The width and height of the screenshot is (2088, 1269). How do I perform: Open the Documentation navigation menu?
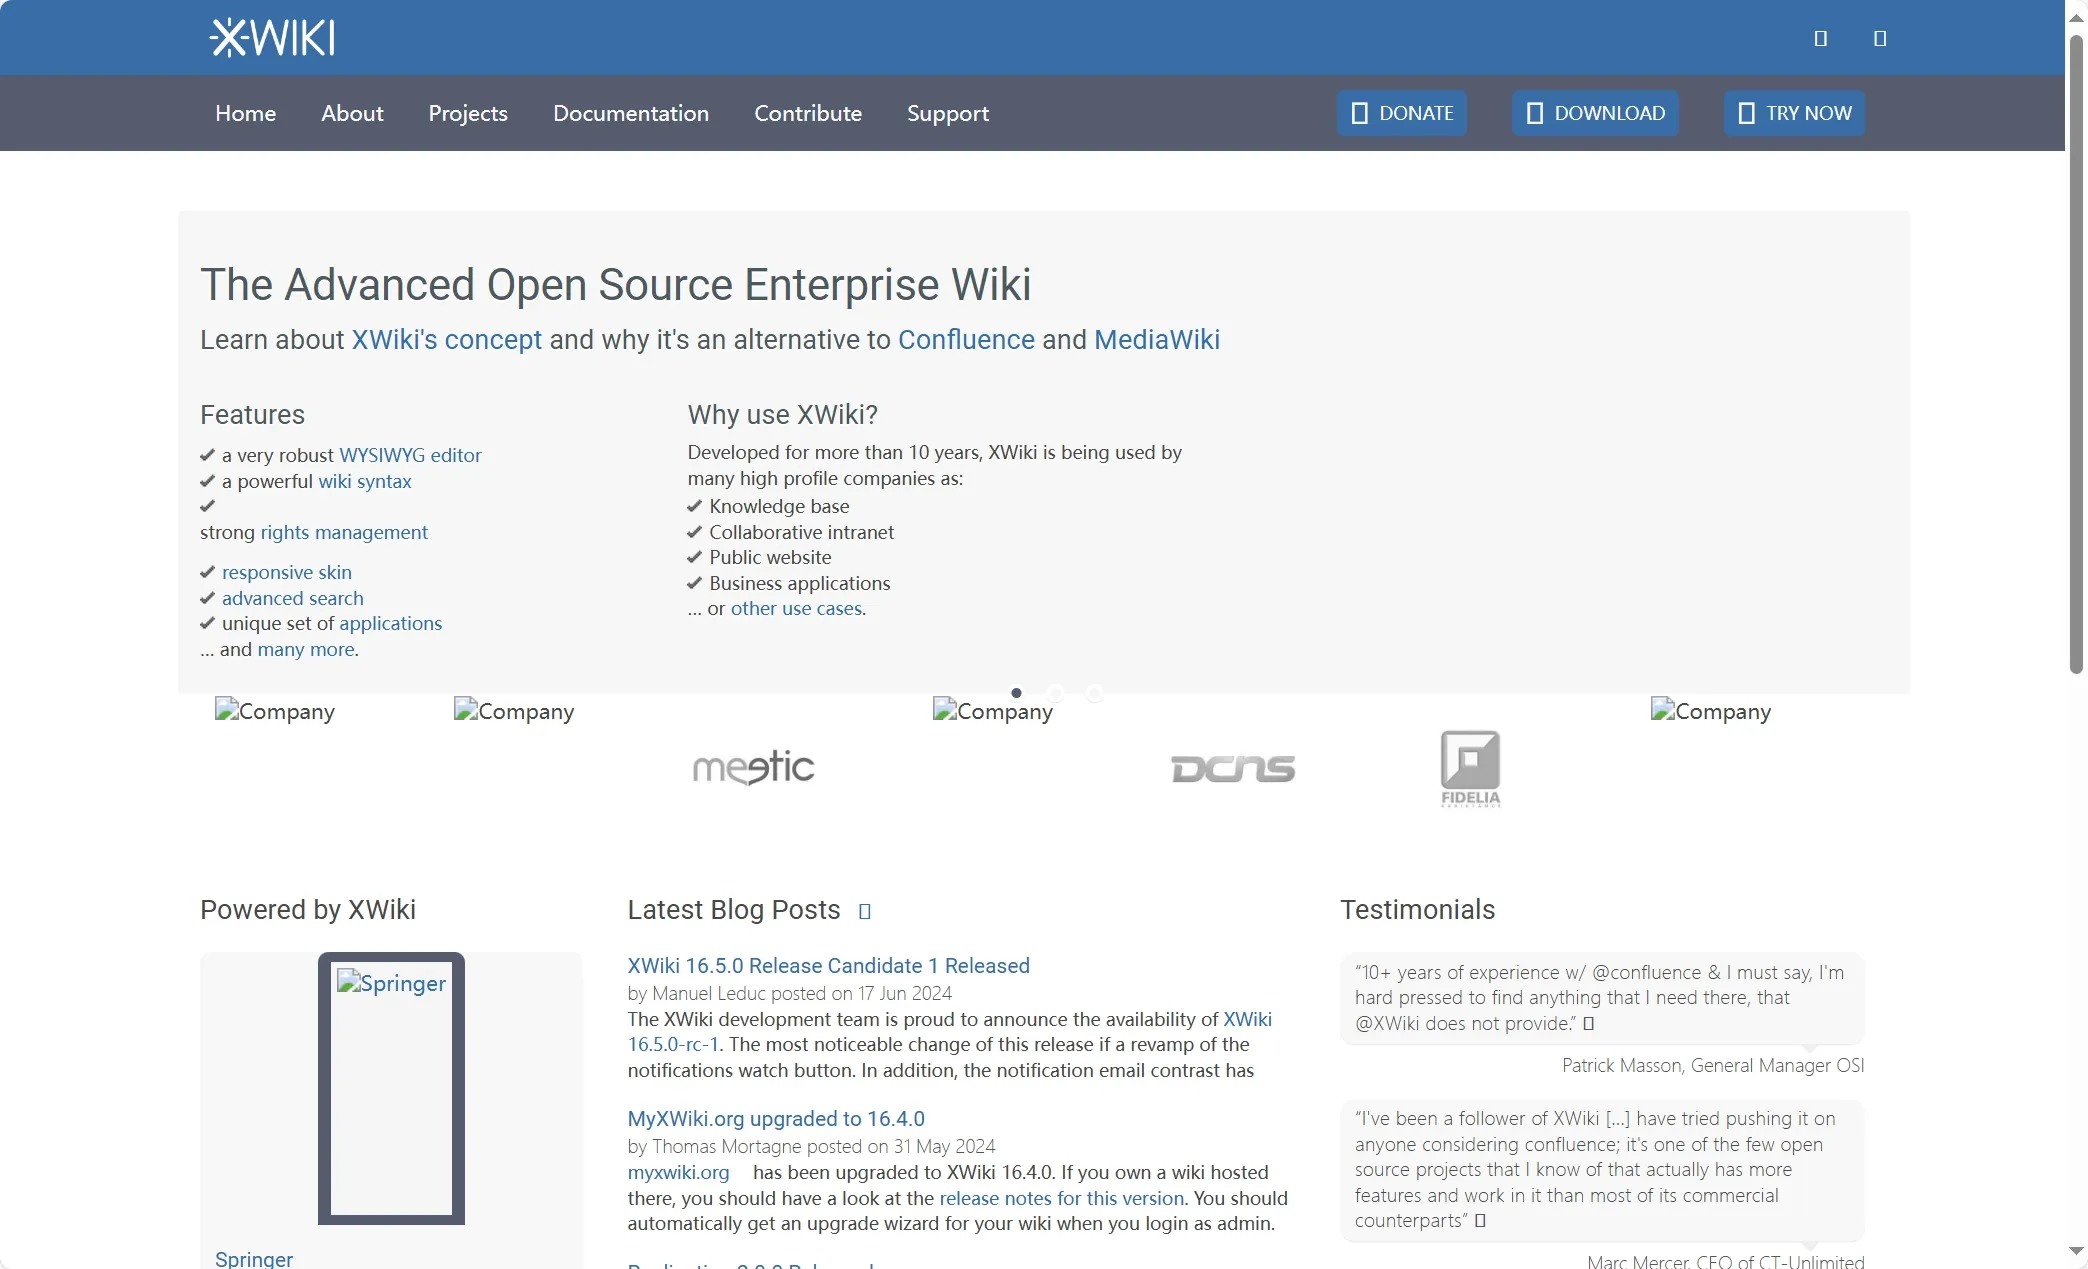coord(631,113)
